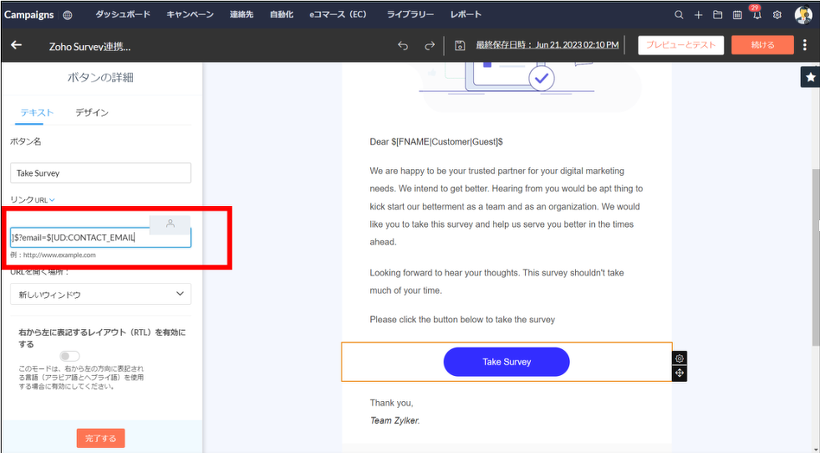Insert merge tag using the person icon

170,223
